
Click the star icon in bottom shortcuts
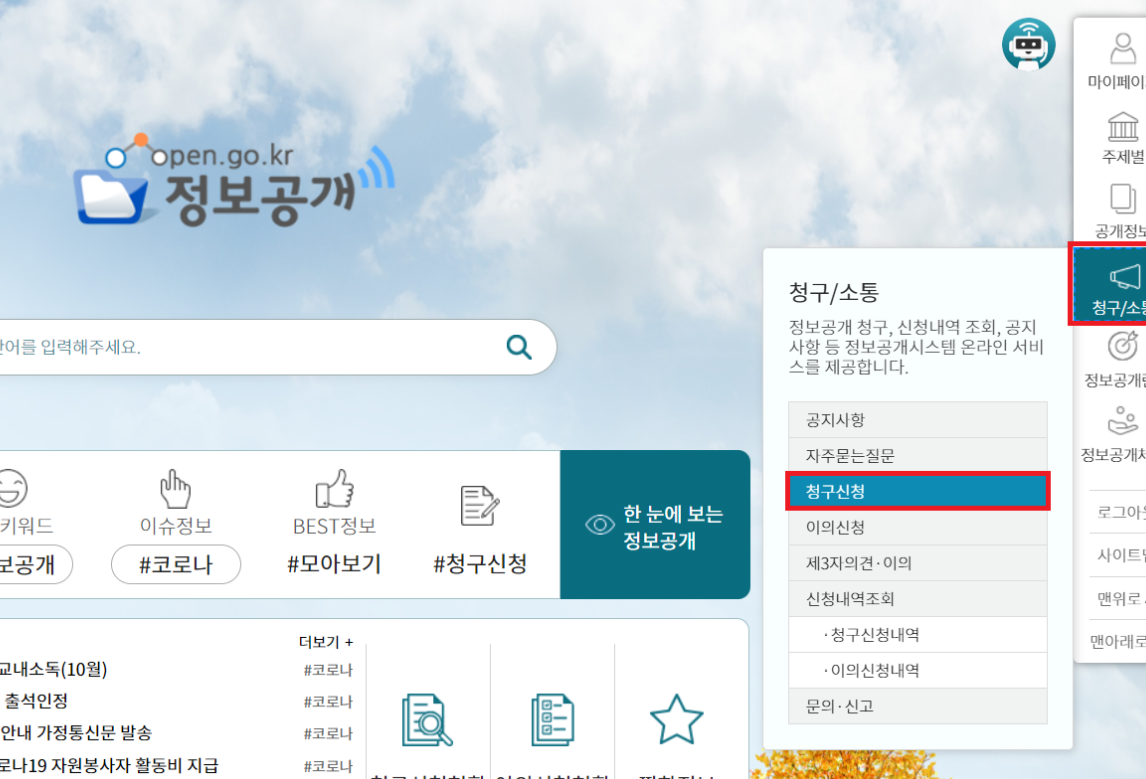point(676,718)
